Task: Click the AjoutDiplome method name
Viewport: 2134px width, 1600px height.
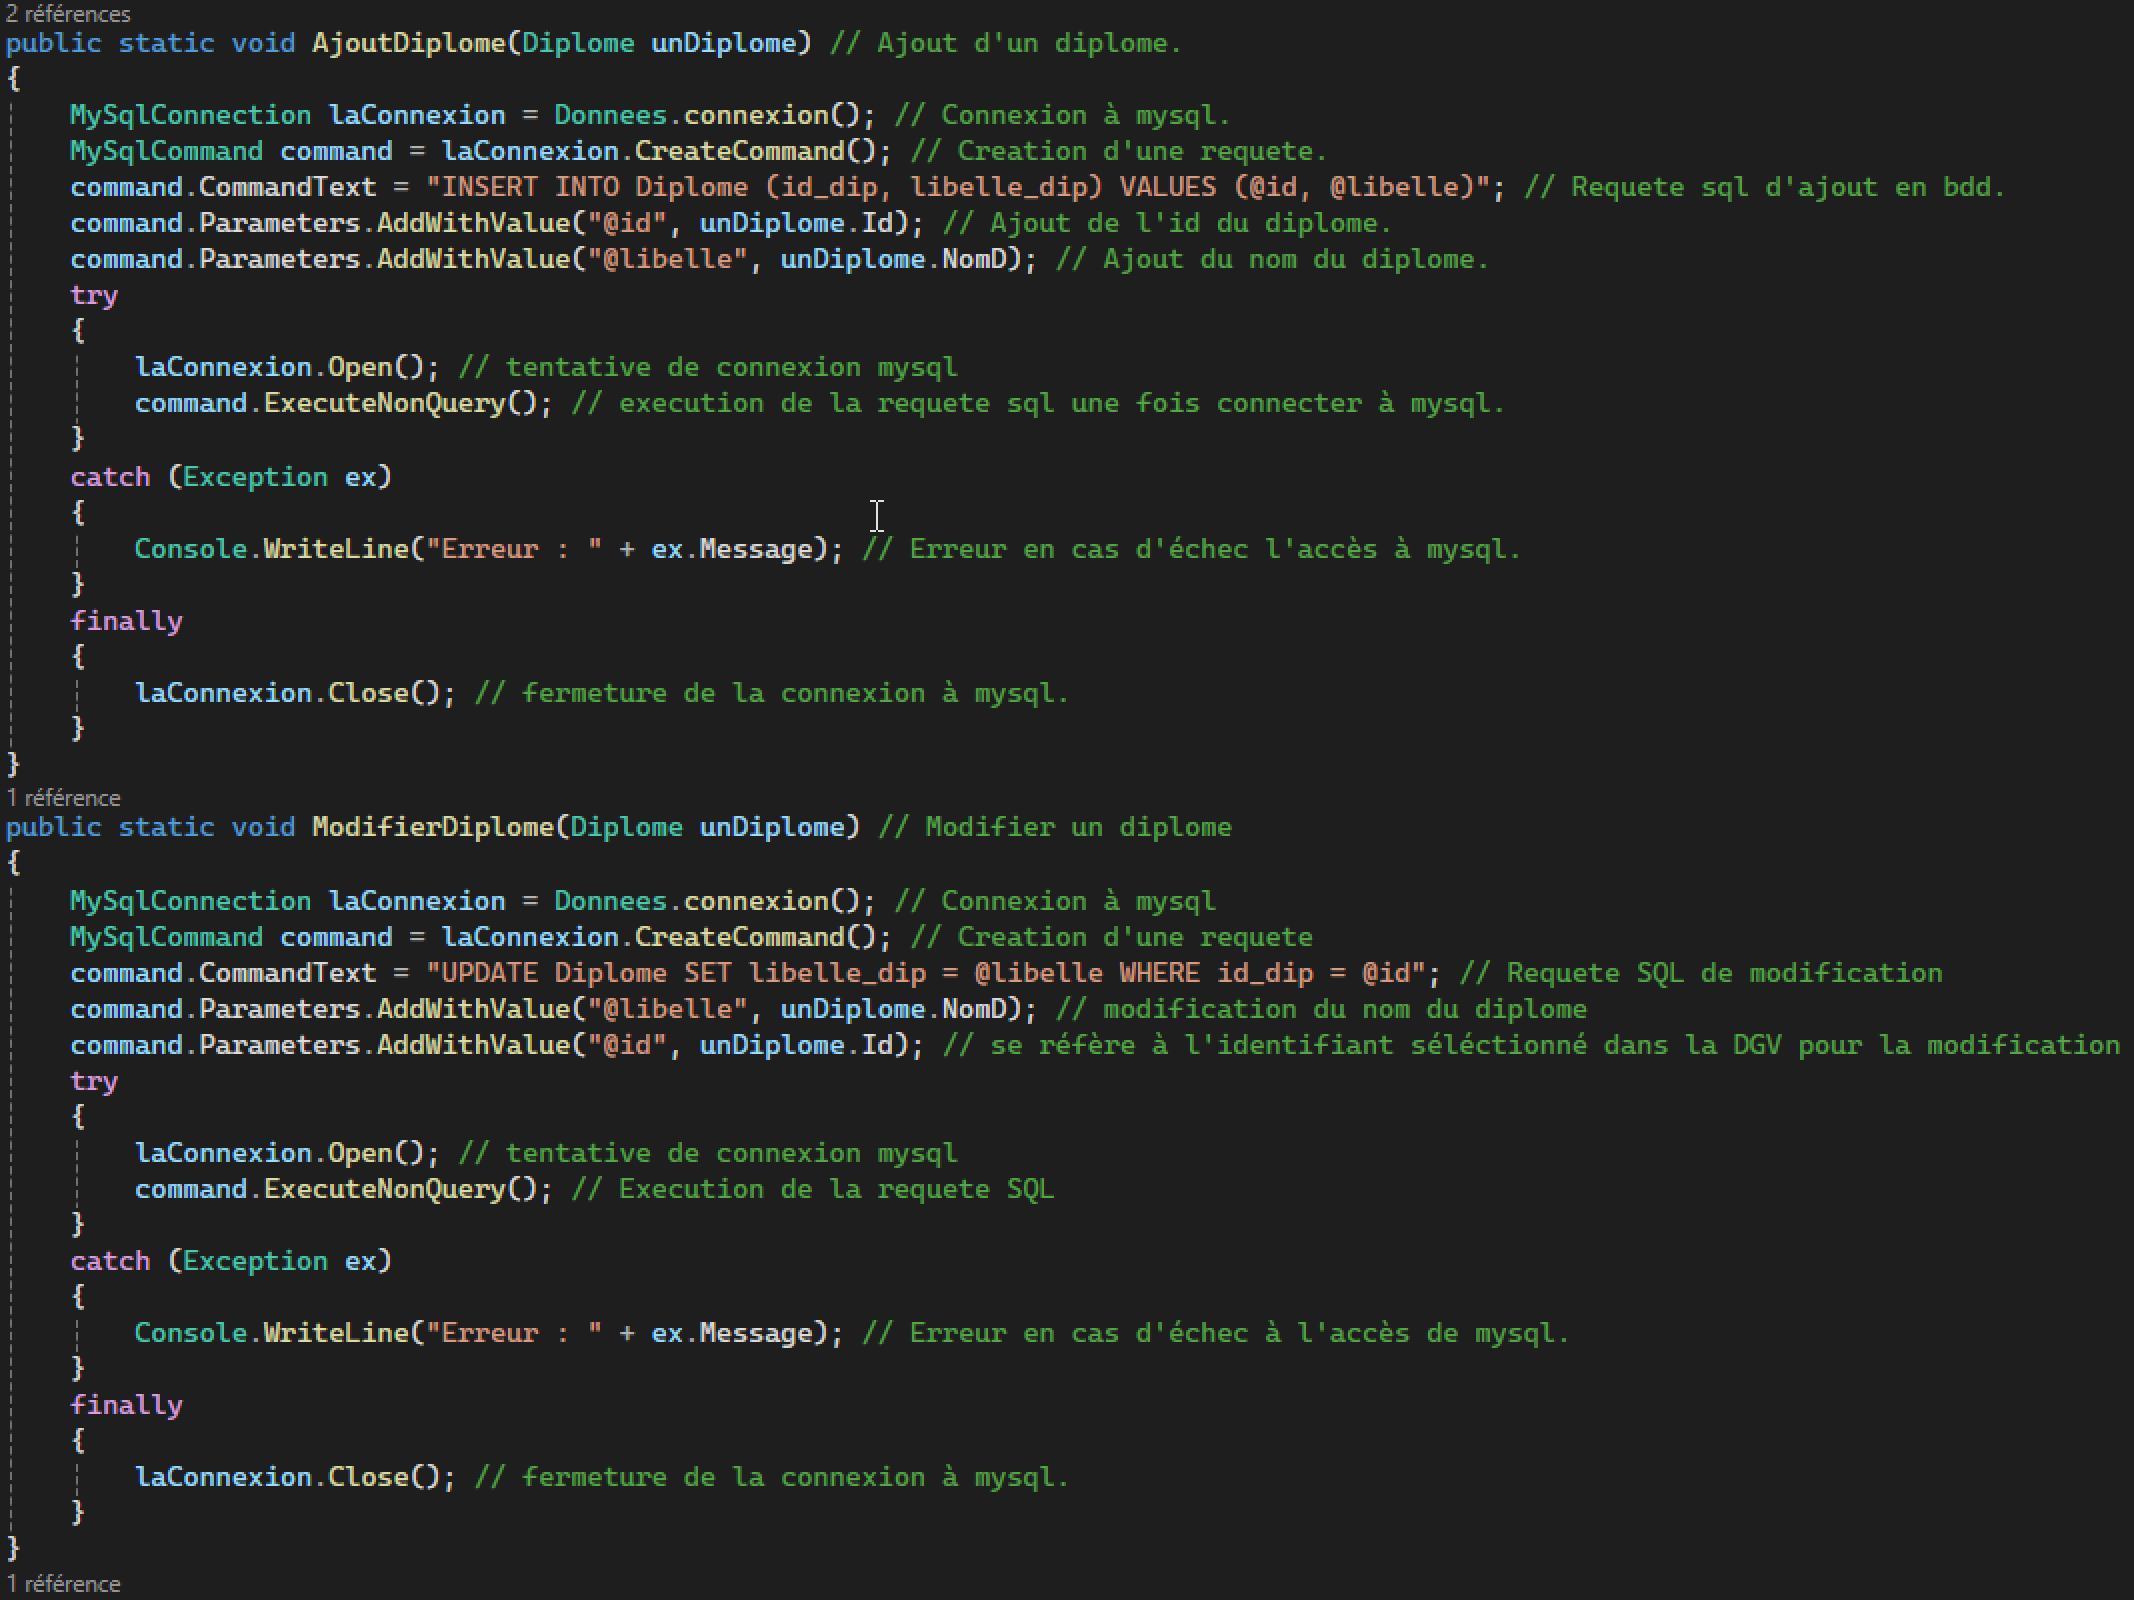Action: click(x=409, y=43)
